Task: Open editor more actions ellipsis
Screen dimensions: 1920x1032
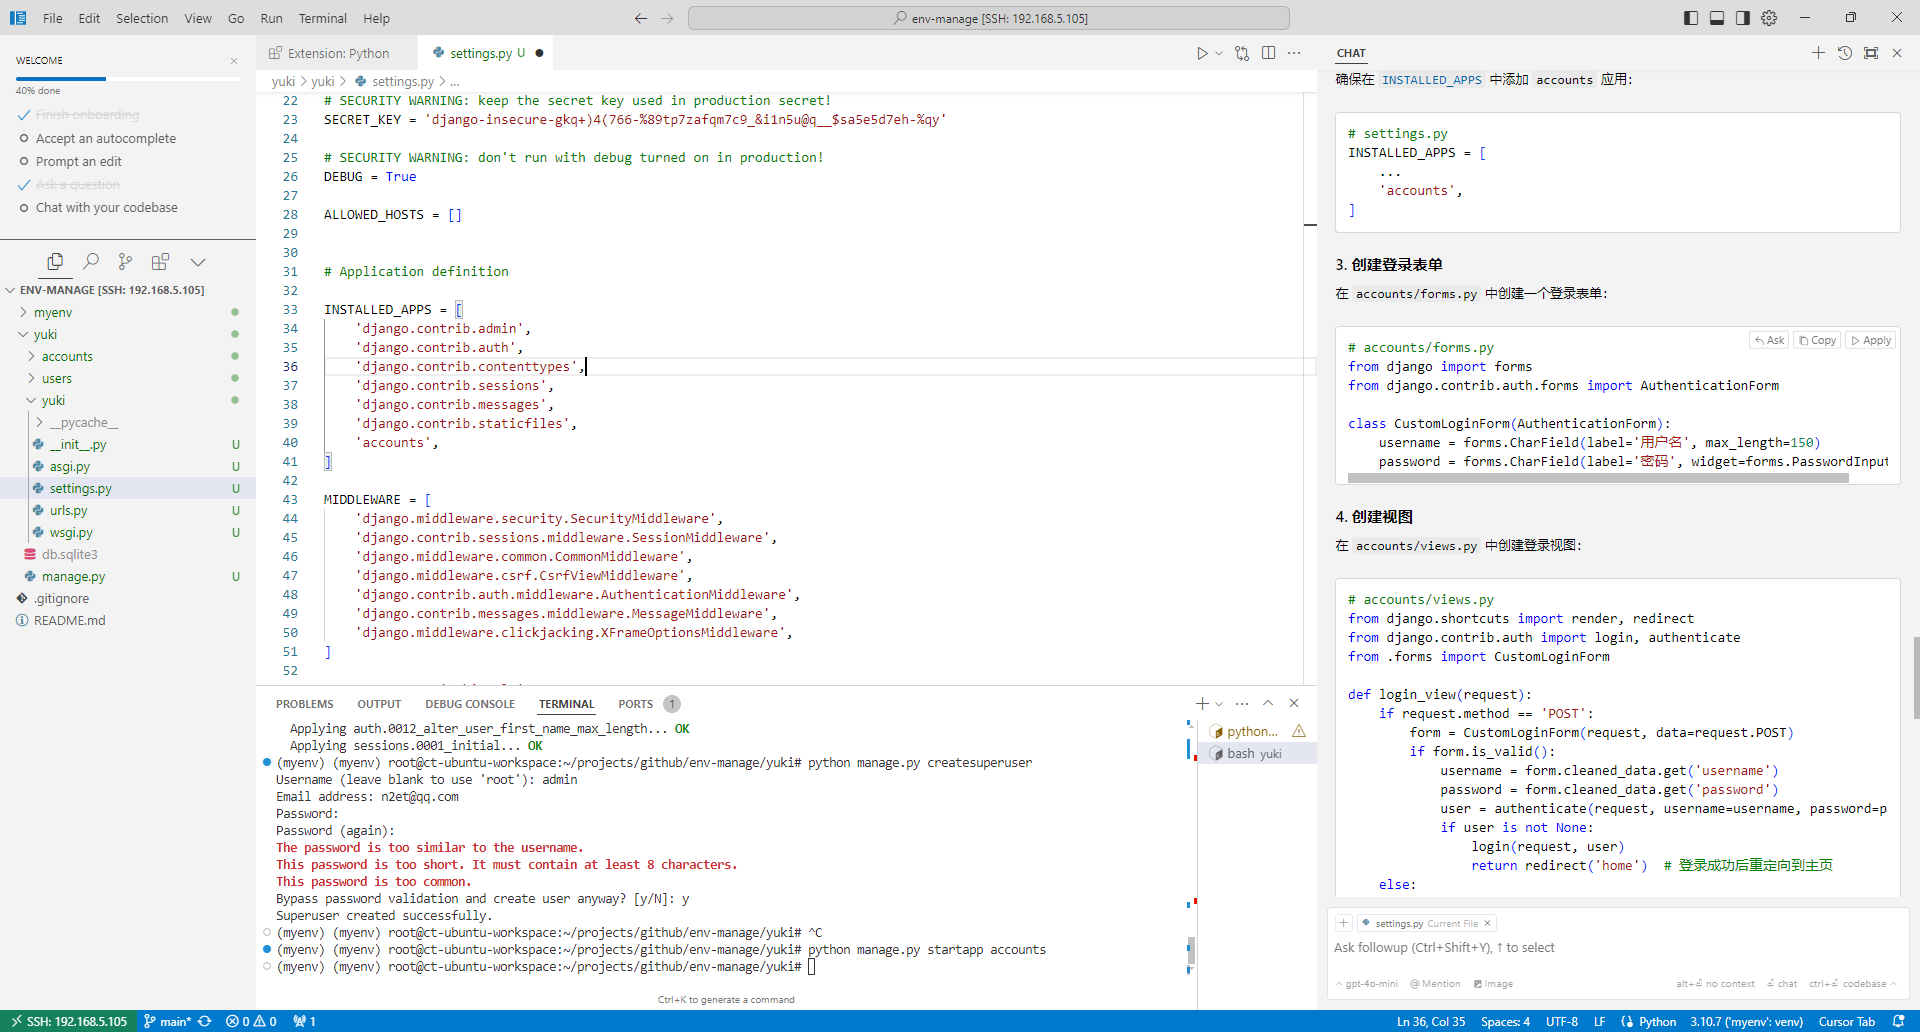Action: tap(1294, 53)
